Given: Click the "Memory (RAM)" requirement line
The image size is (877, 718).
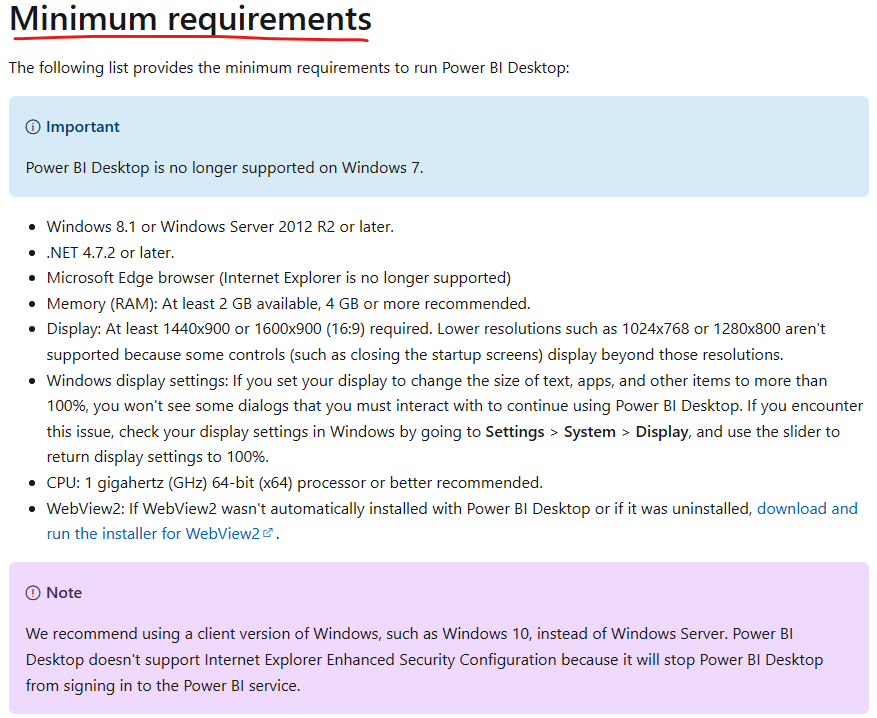Looking at the screenshot, I should (289, 304).
